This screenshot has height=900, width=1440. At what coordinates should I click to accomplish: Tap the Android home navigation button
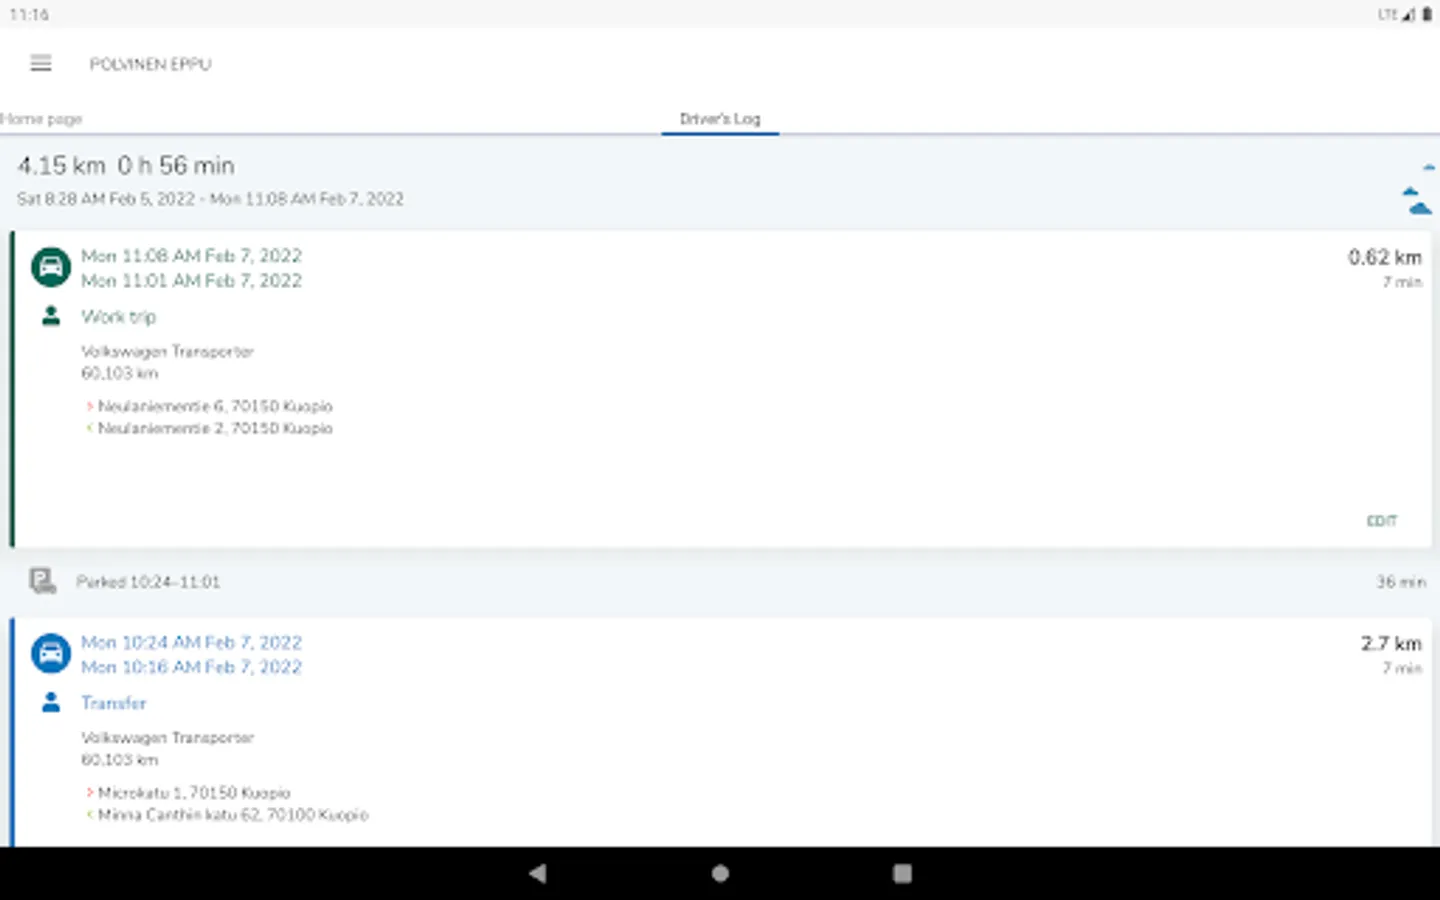pos(720,873)
